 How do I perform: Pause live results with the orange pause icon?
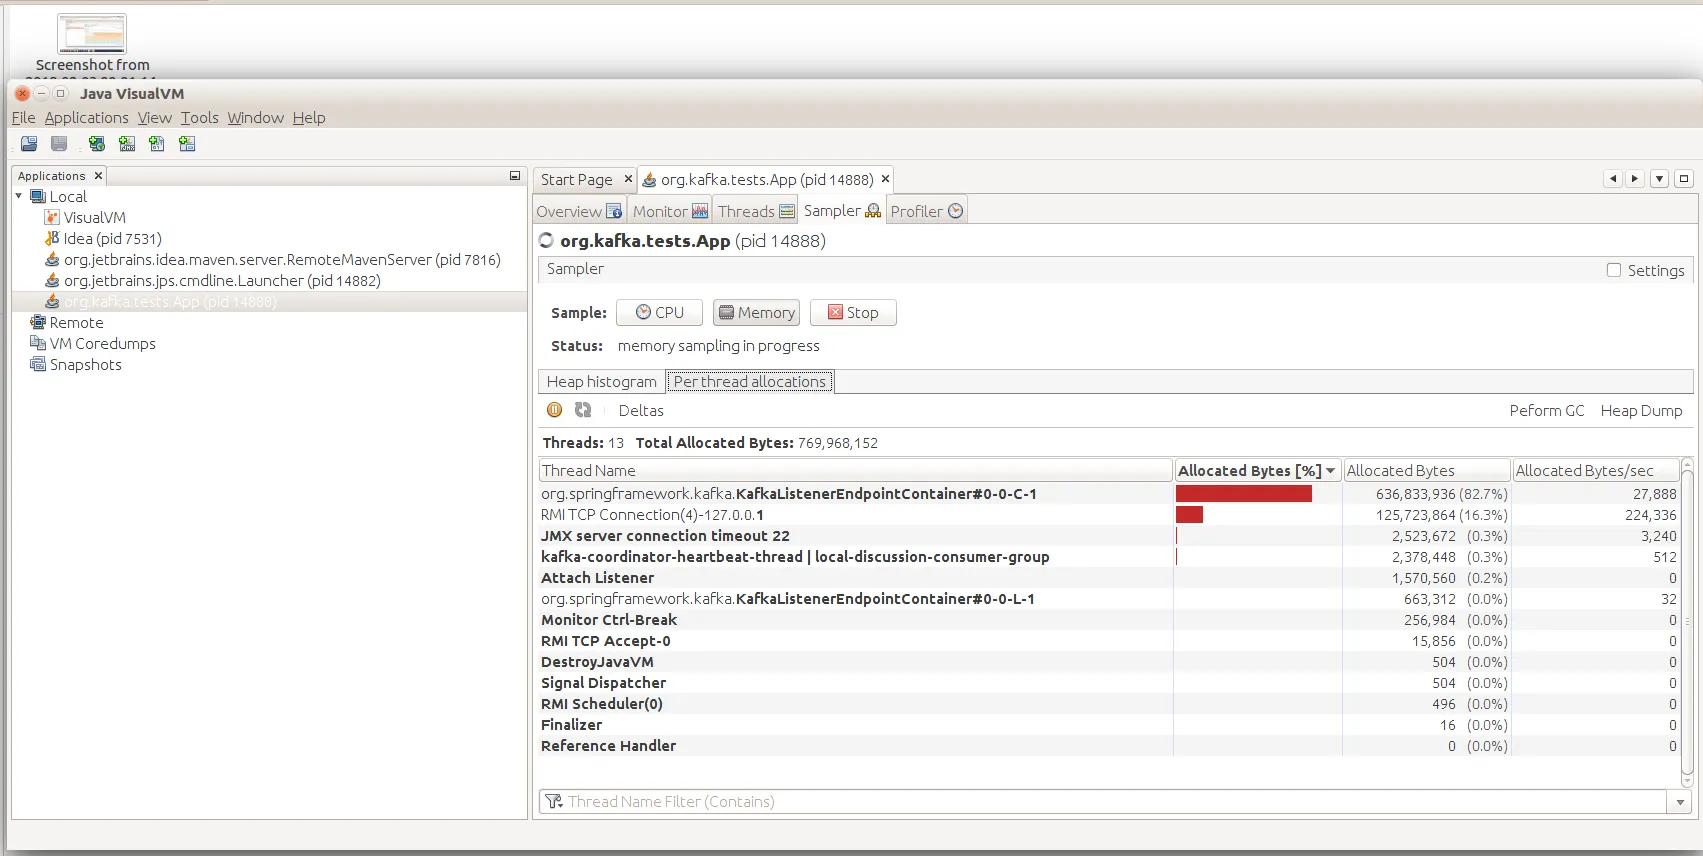click(555, 410)
